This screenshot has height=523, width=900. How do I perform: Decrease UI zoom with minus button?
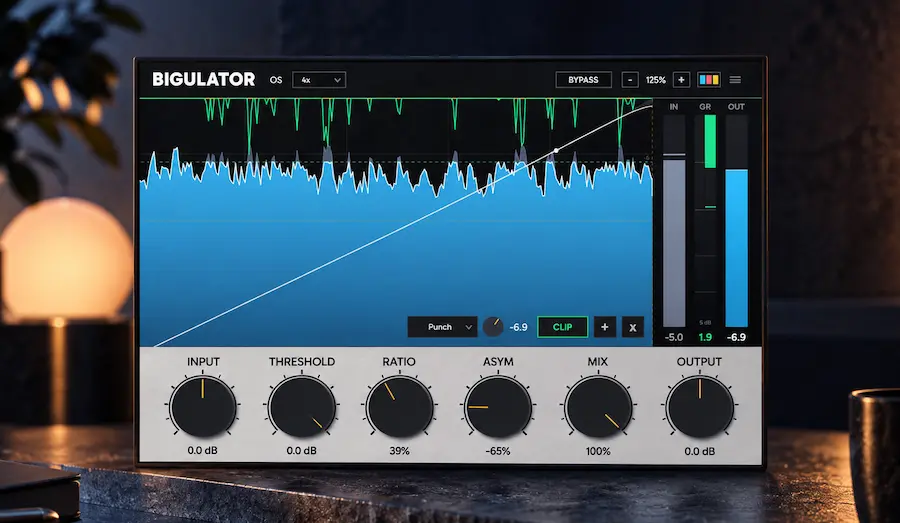click(x=630, y=80)
